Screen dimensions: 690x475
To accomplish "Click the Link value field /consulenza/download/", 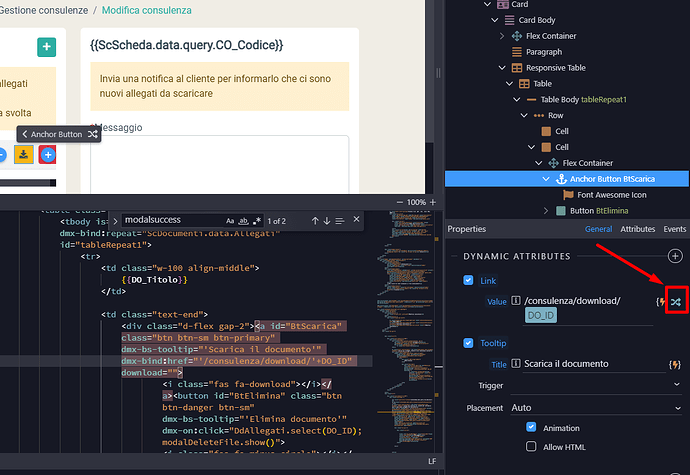I will pyautogui.click(x=588, y=311).
